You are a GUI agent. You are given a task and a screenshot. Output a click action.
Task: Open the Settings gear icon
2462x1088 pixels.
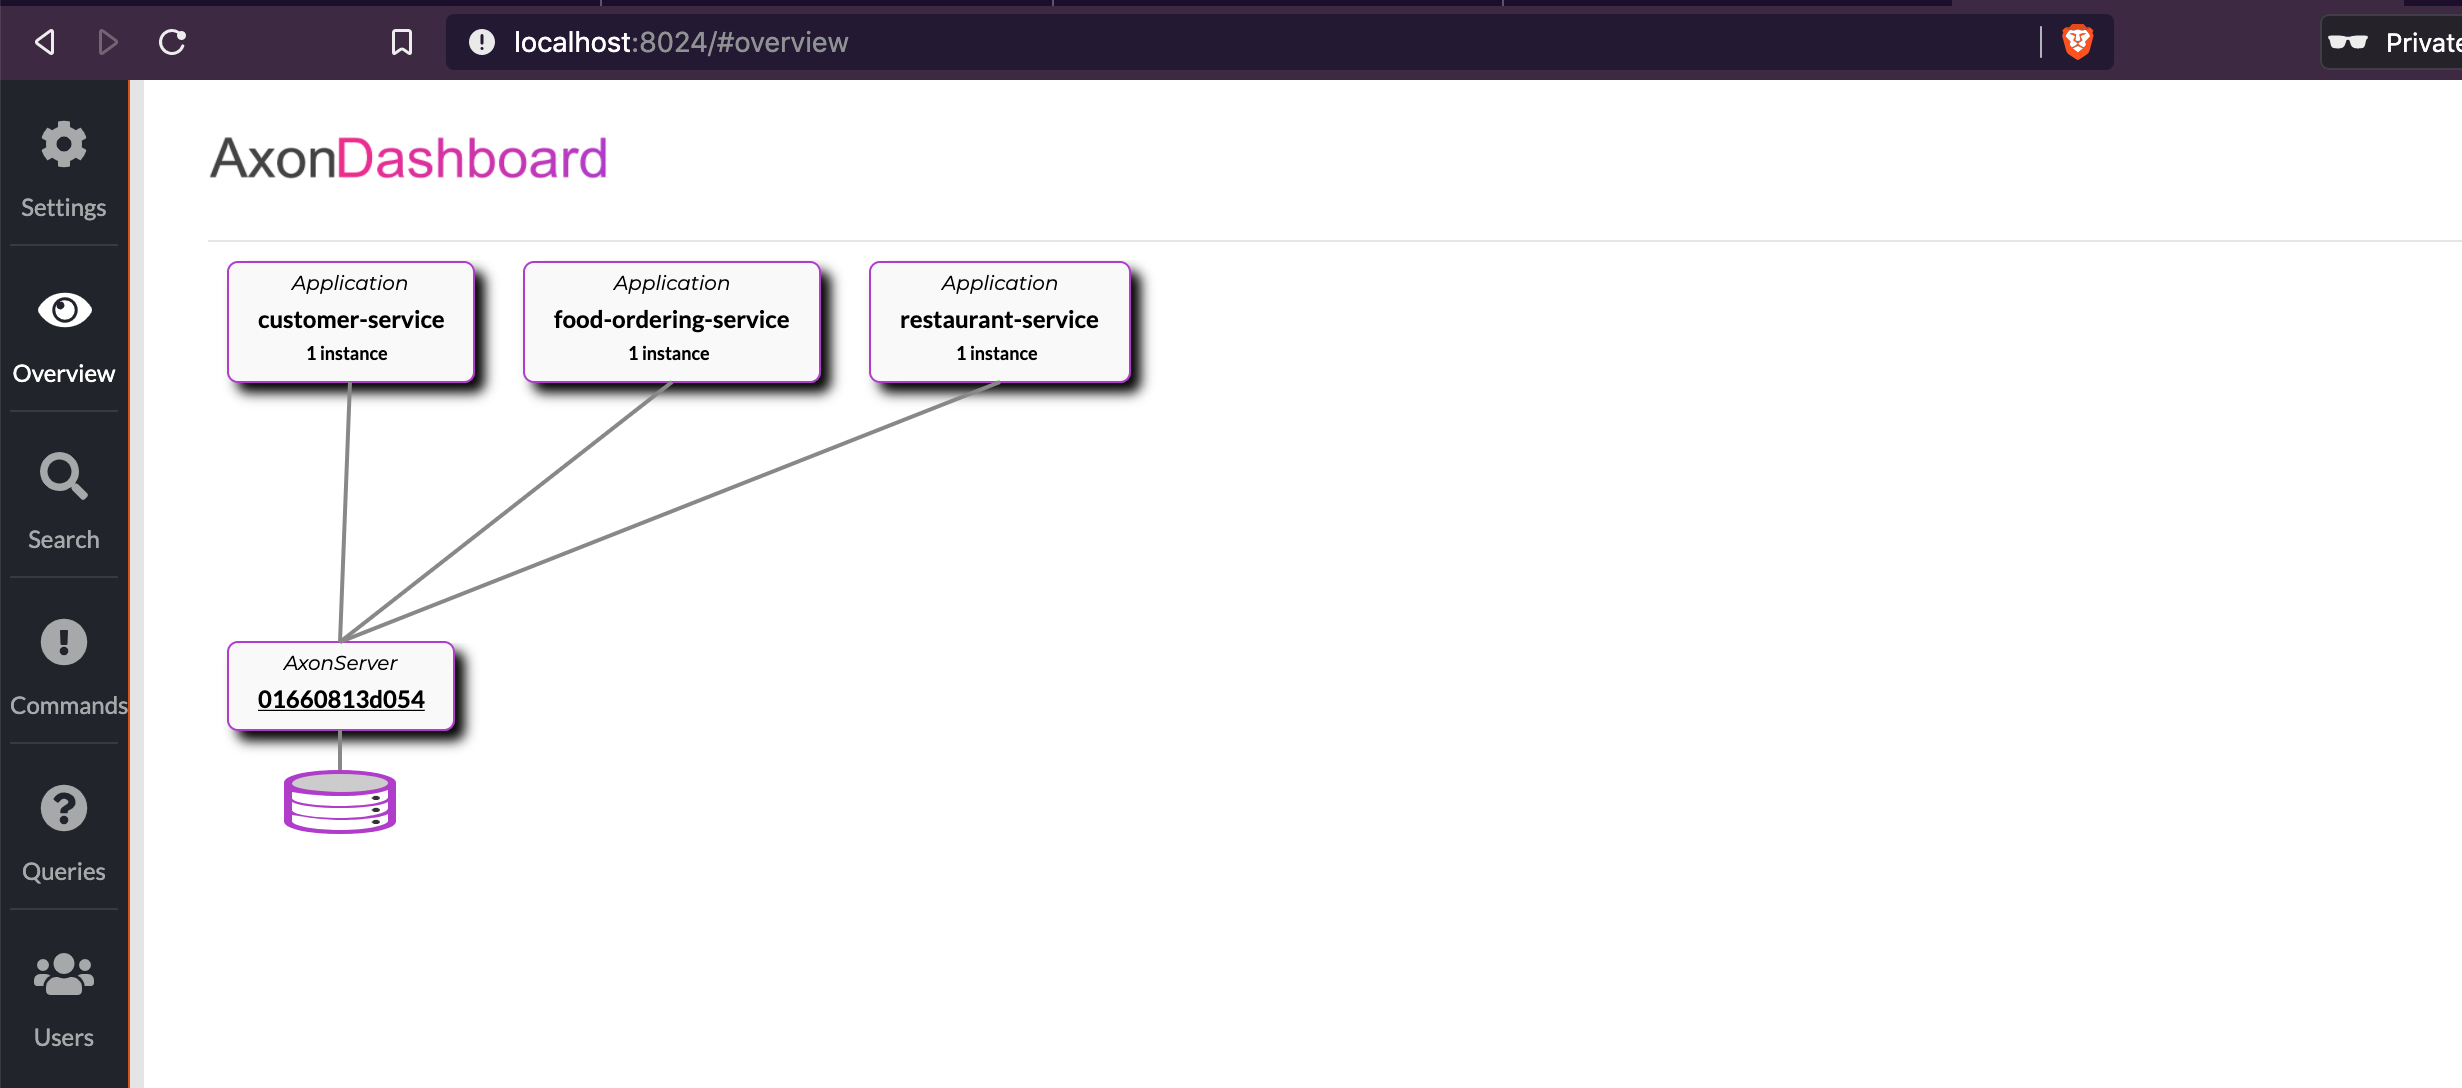(63, 145)
